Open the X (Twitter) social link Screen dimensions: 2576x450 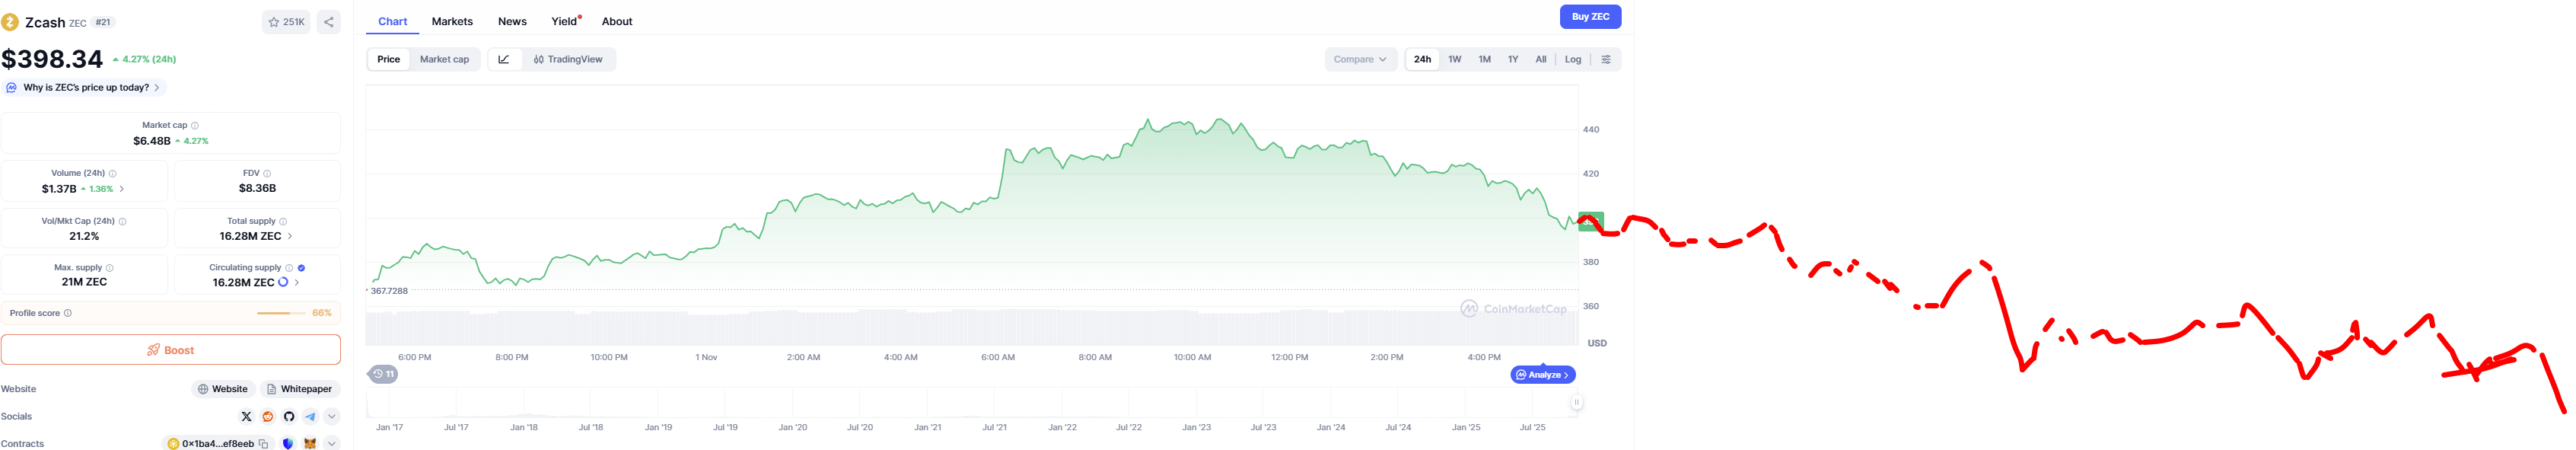(x=246, y=417)
